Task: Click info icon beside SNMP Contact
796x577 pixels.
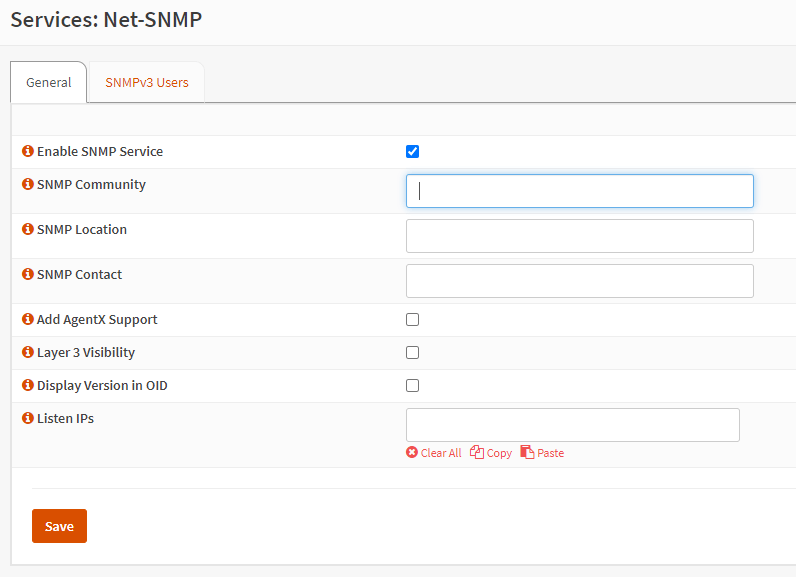Action: [x=27, y=274]
